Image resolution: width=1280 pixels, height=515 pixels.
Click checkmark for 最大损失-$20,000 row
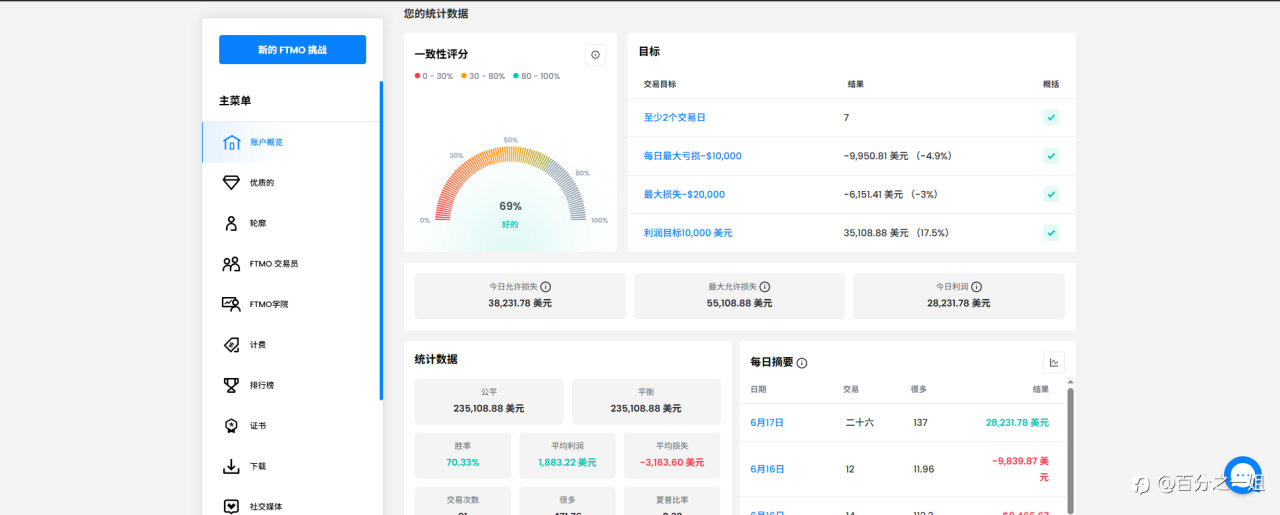tap(1051, 194)
